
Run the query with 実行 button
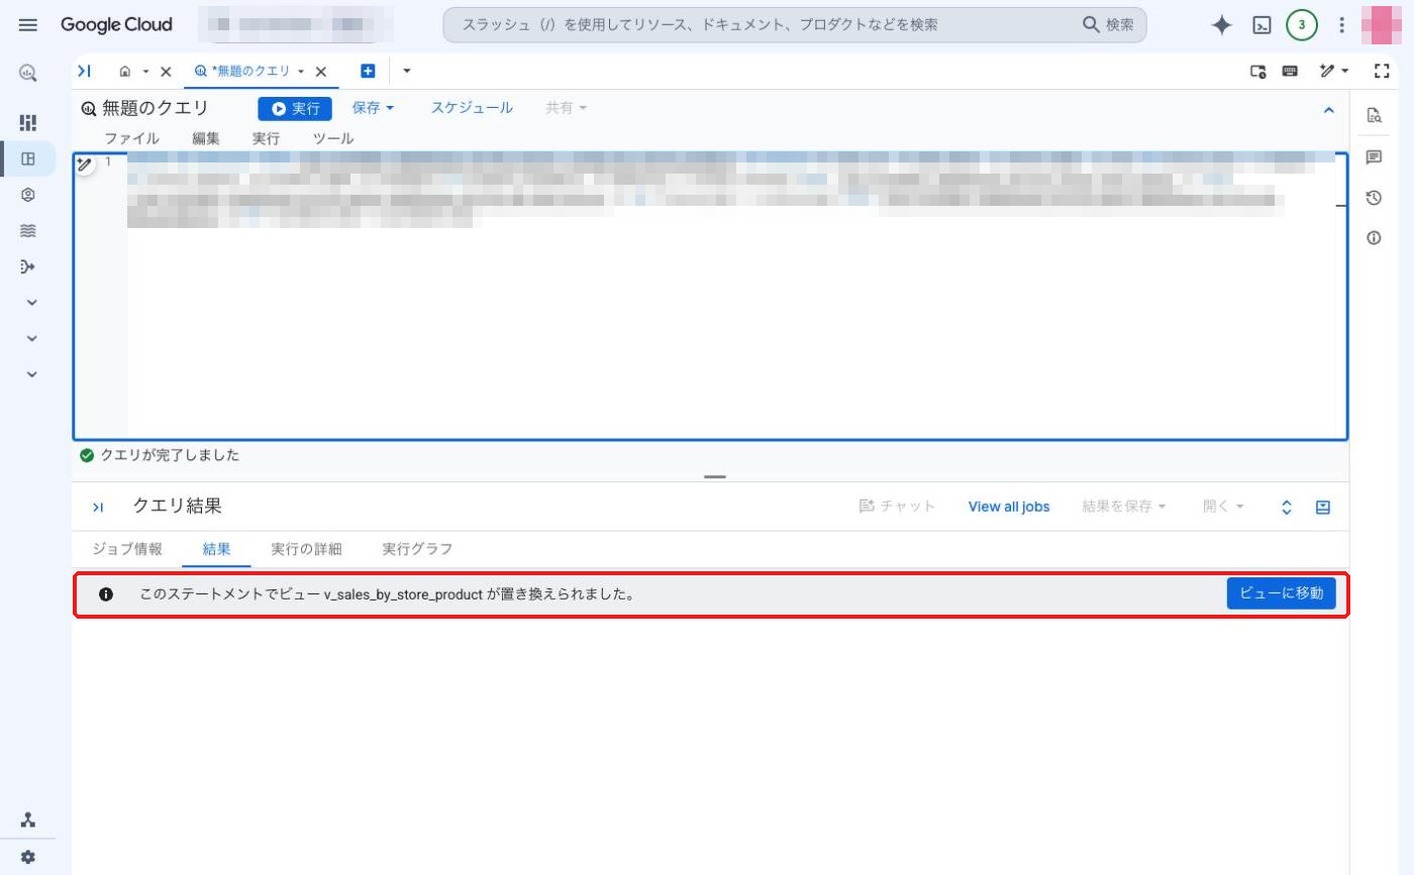click(x=295, y=109)
